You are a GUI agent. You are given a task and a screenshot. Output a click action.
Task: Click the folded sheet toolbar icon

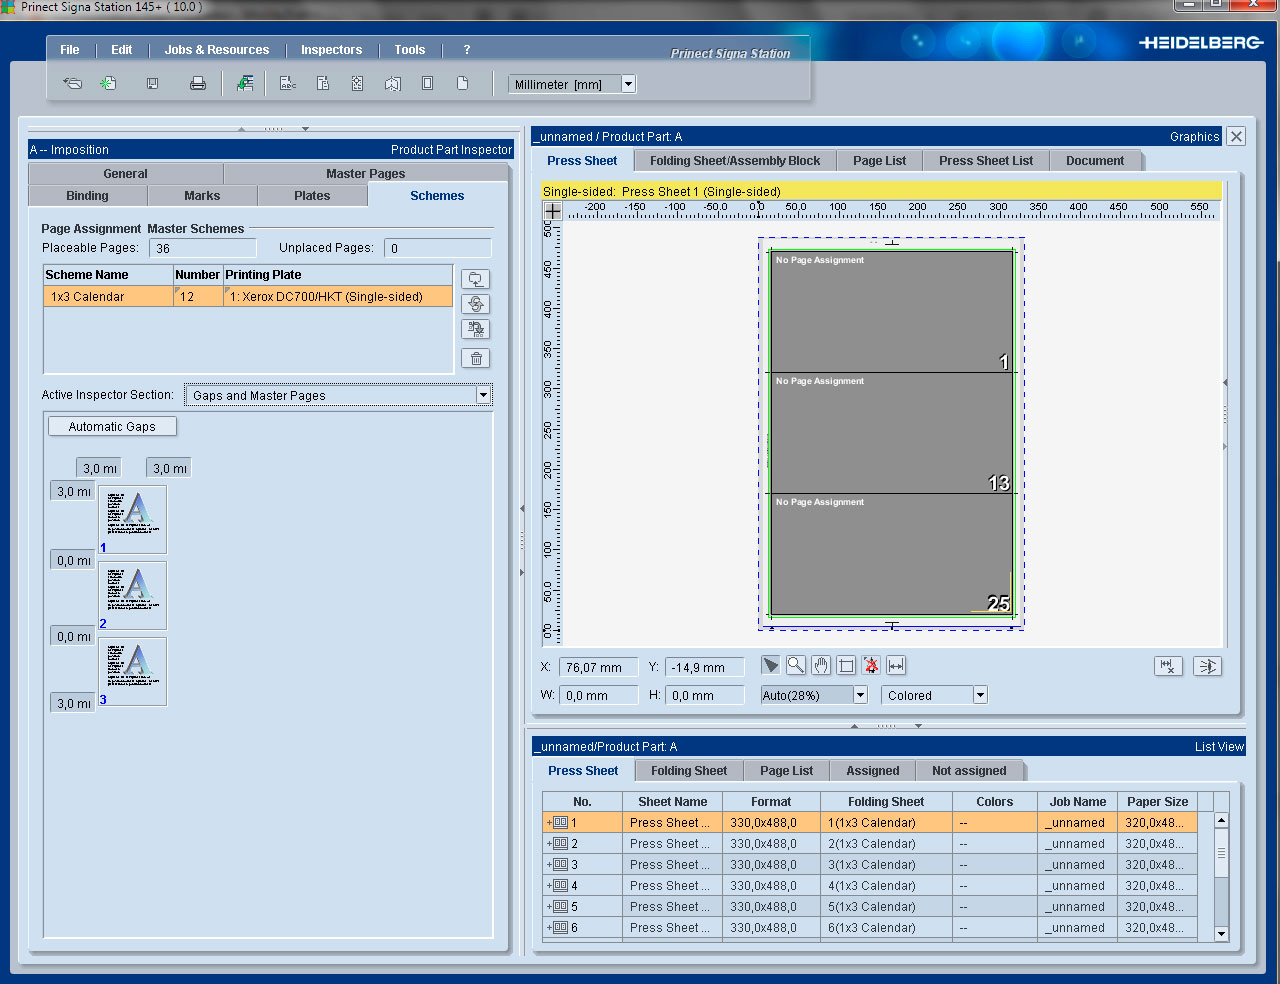tap(392, 84)
